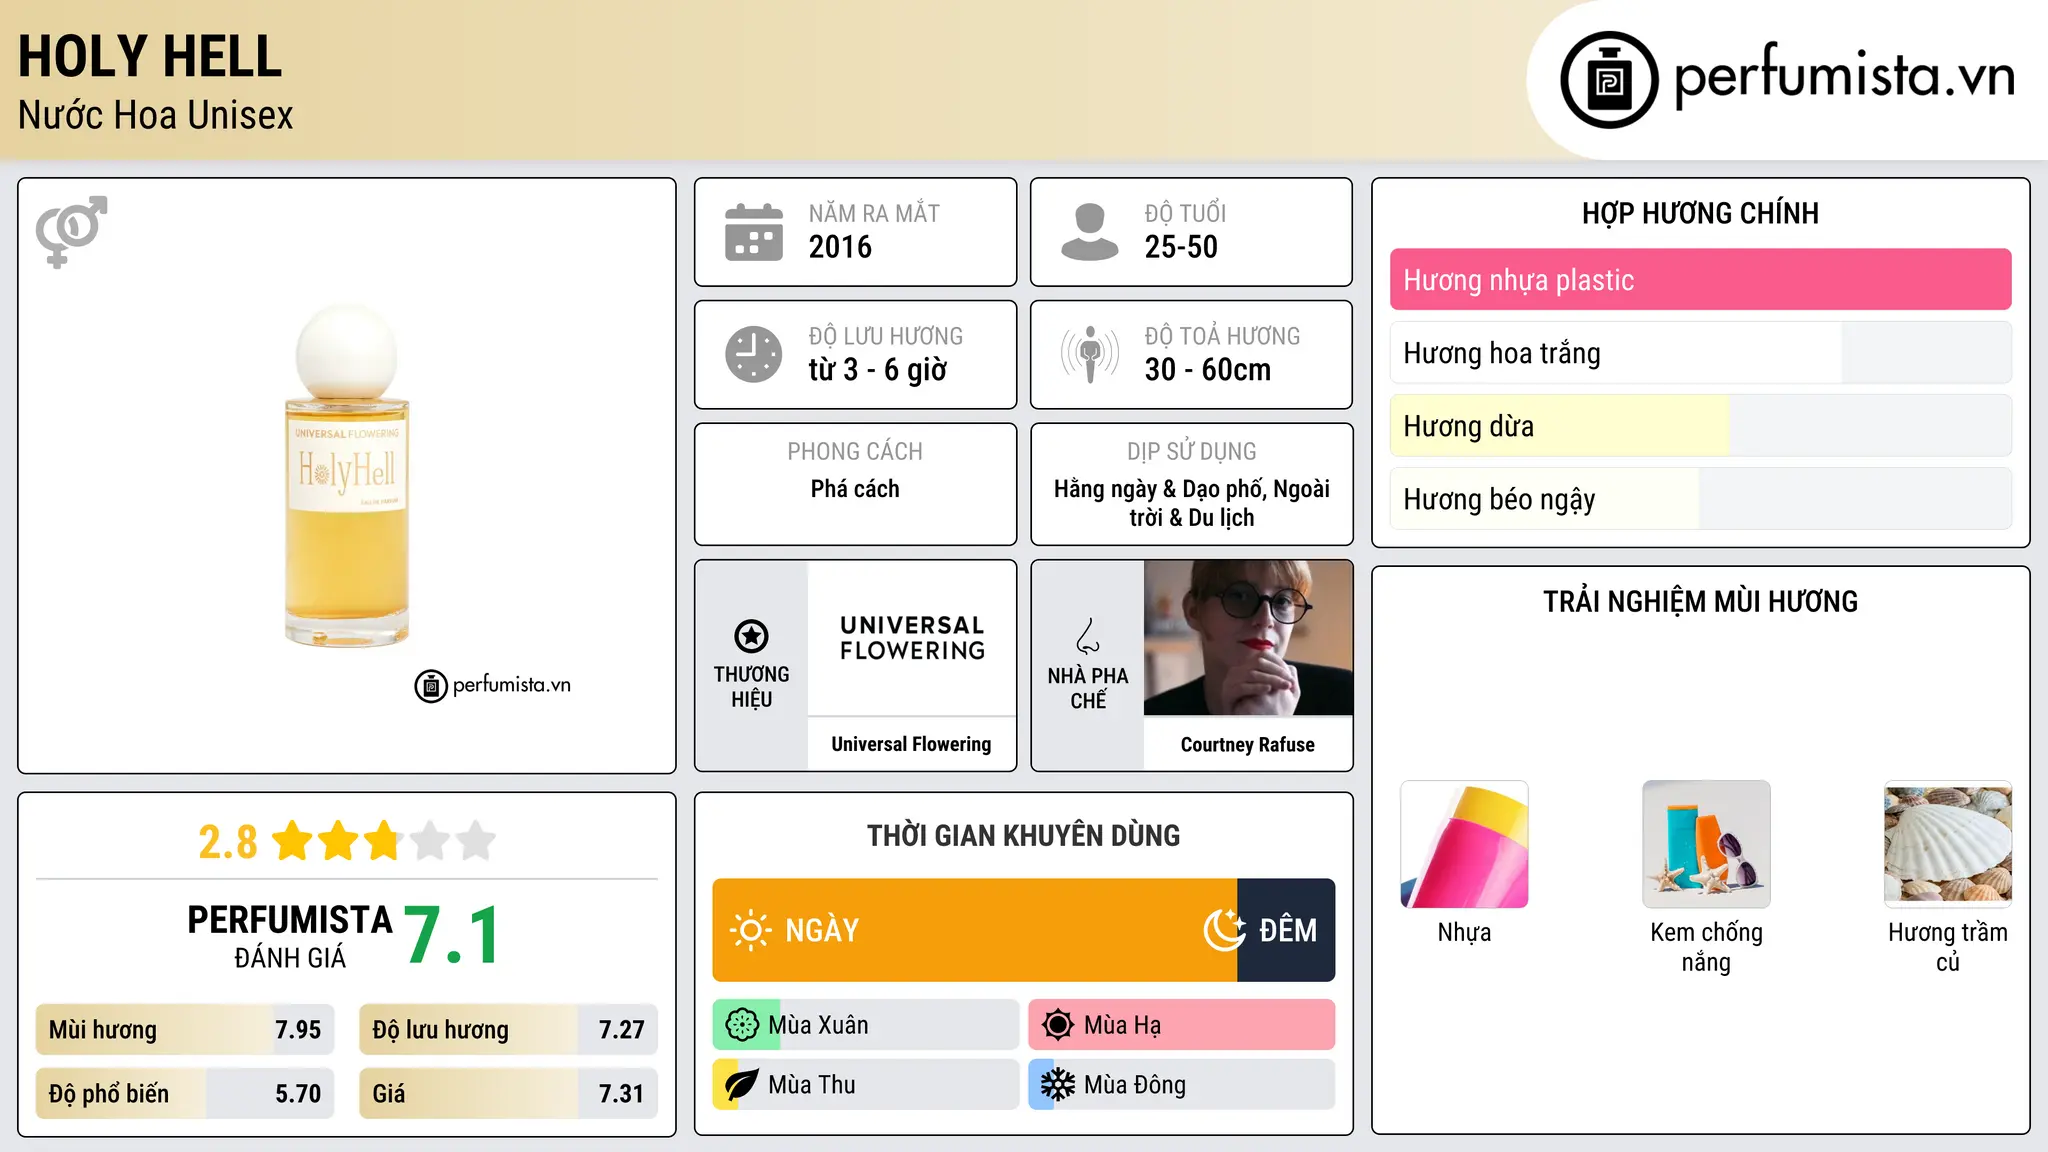The image size is (2048, 1152).
Task: Open the Holy Hell bottle image
Action: [347, 475]
